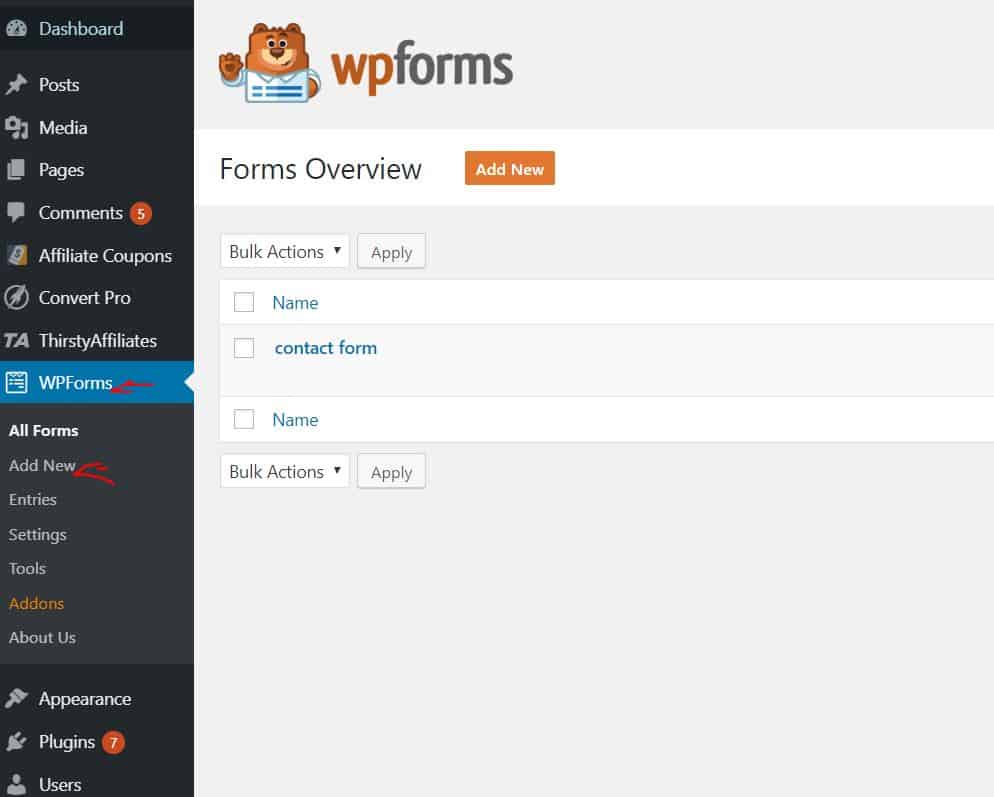Click the Comments count badge 5
The width and height of the screenshot is (994, 797).
(x=141, y=214)
